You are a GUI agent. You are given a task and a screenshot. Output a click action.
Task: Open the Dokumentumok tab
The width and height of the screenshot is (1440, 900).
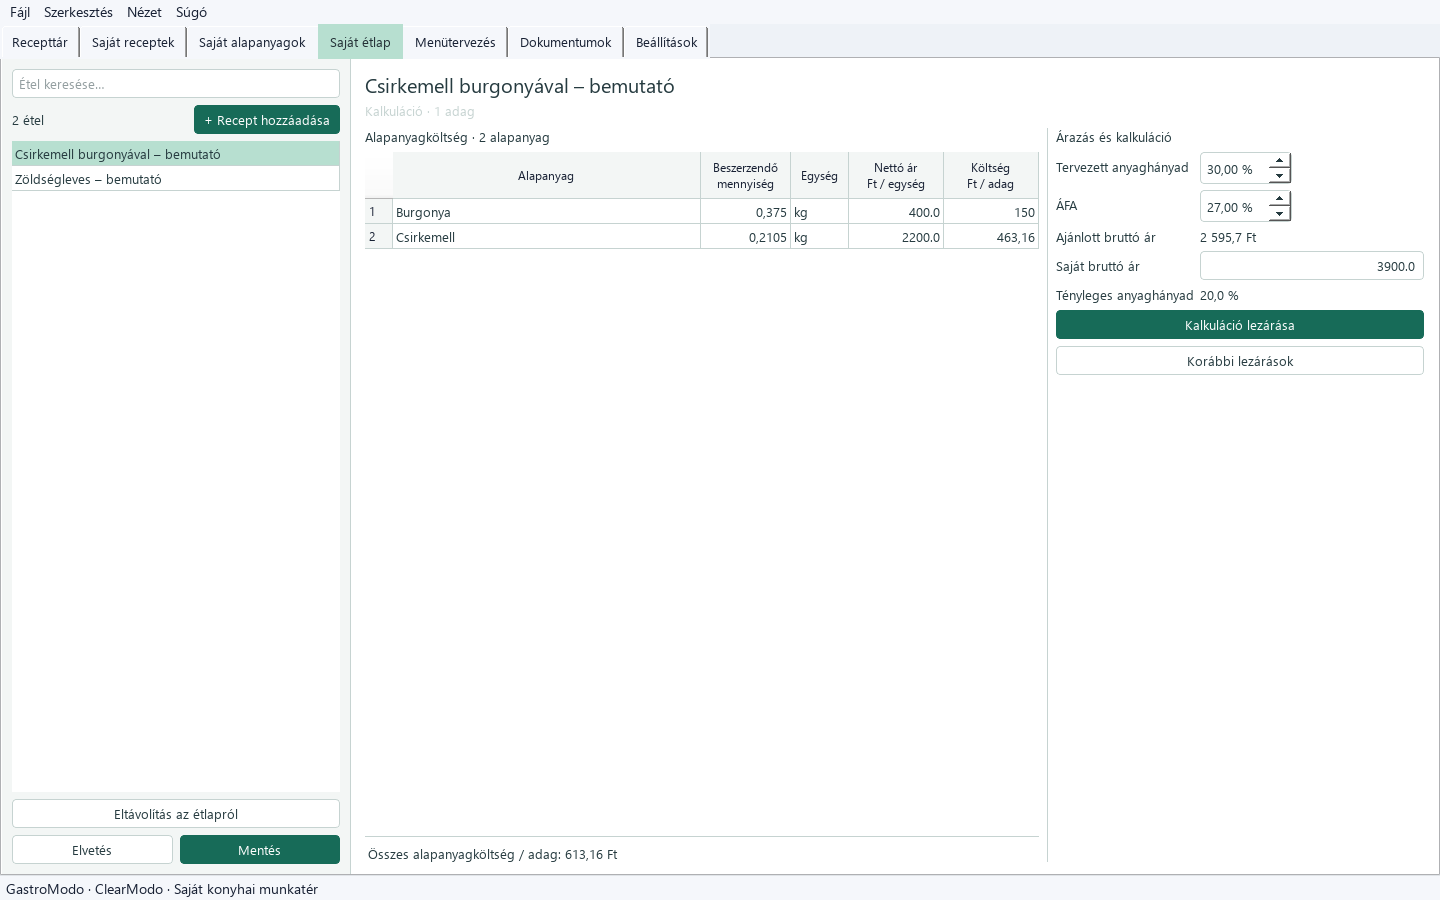pos(565,42)
